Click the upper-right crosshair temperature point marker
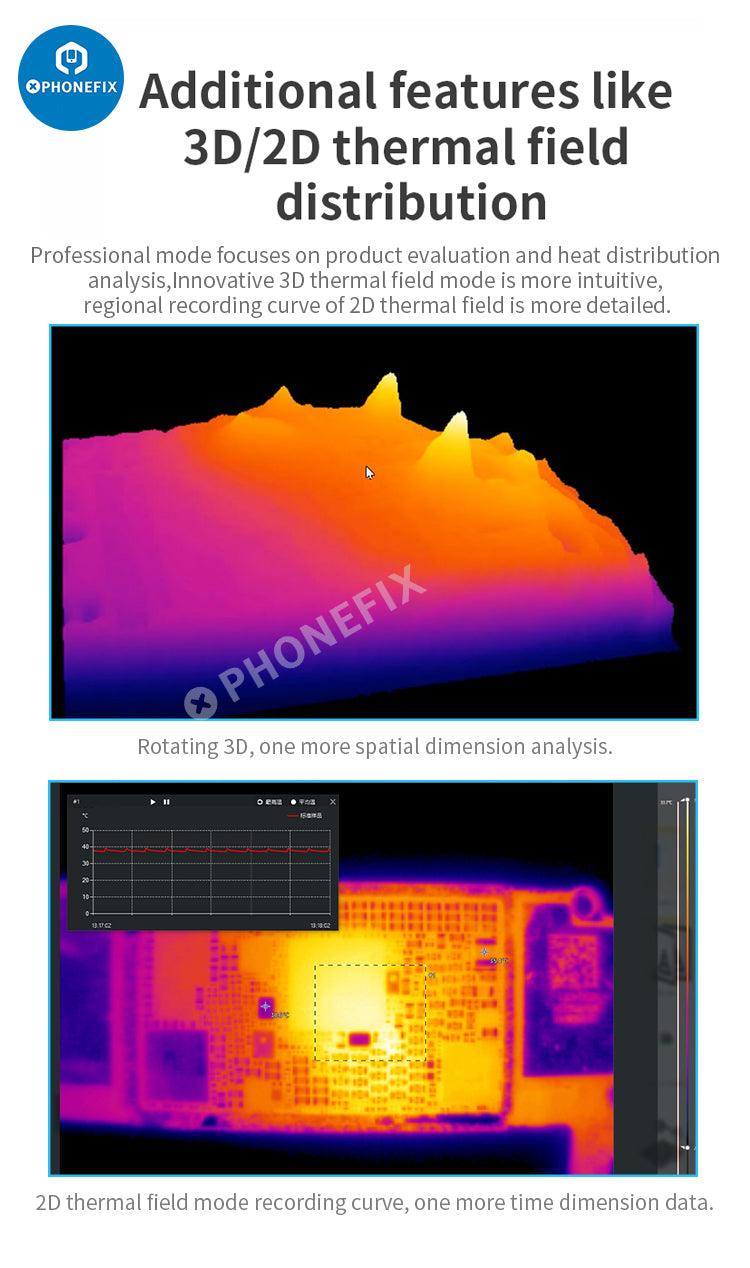This screenshot has height=1268, width=750. pyautogui.click(x=485, y=952)
